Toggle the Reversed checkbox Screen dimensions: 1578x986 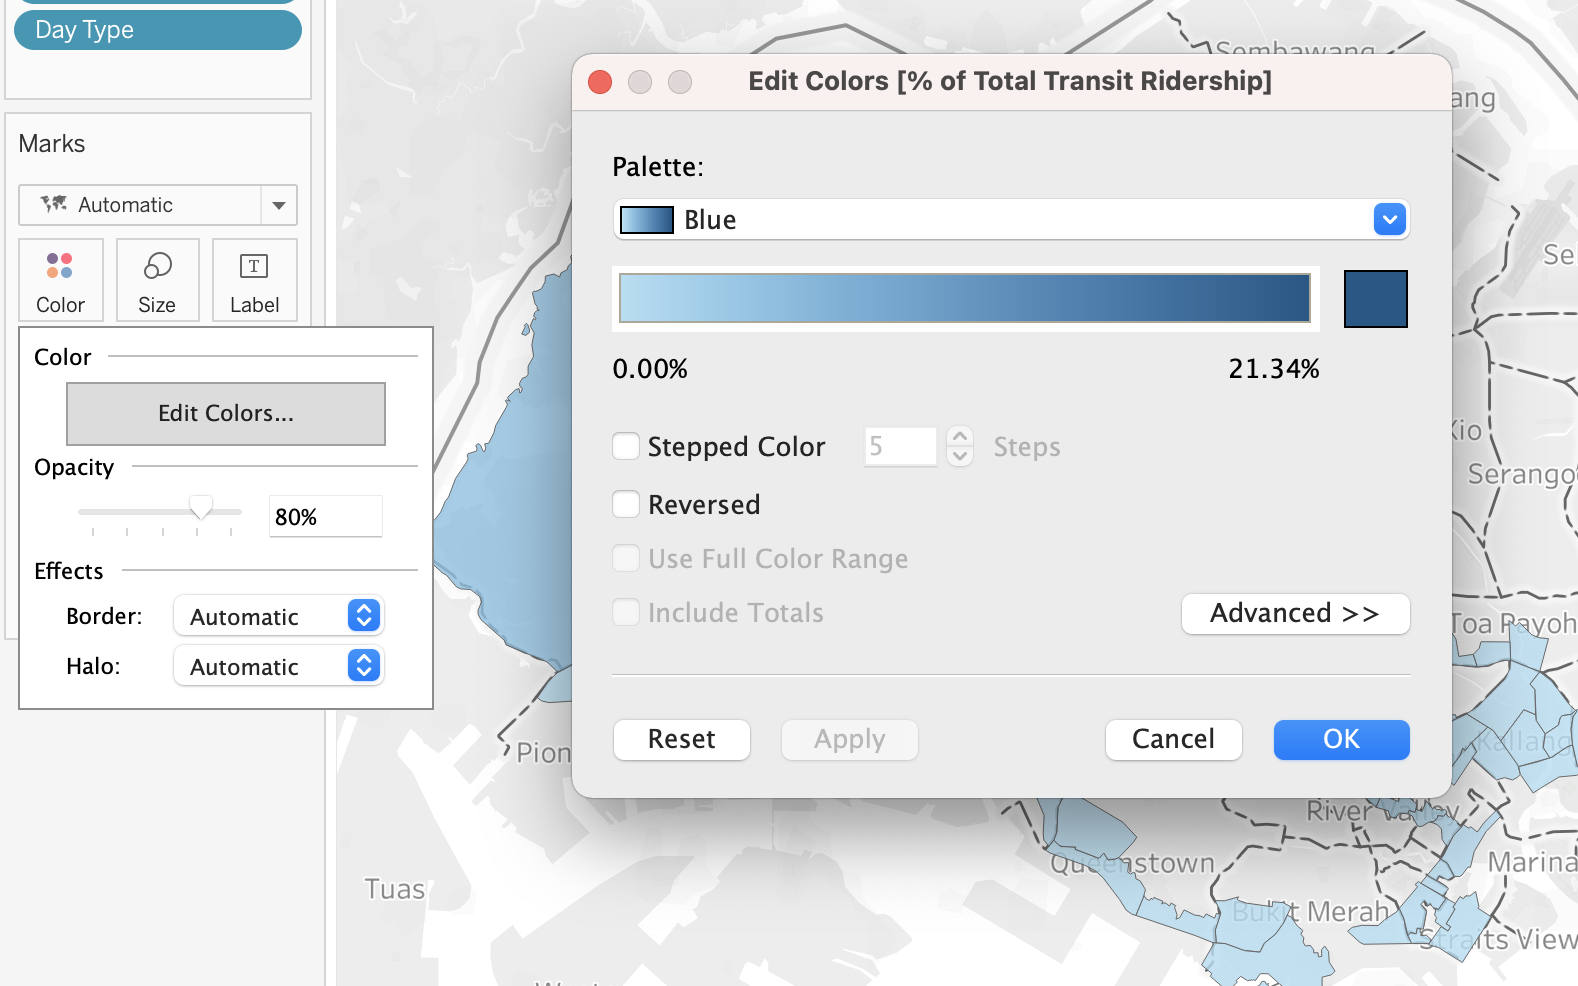[626, 504]
